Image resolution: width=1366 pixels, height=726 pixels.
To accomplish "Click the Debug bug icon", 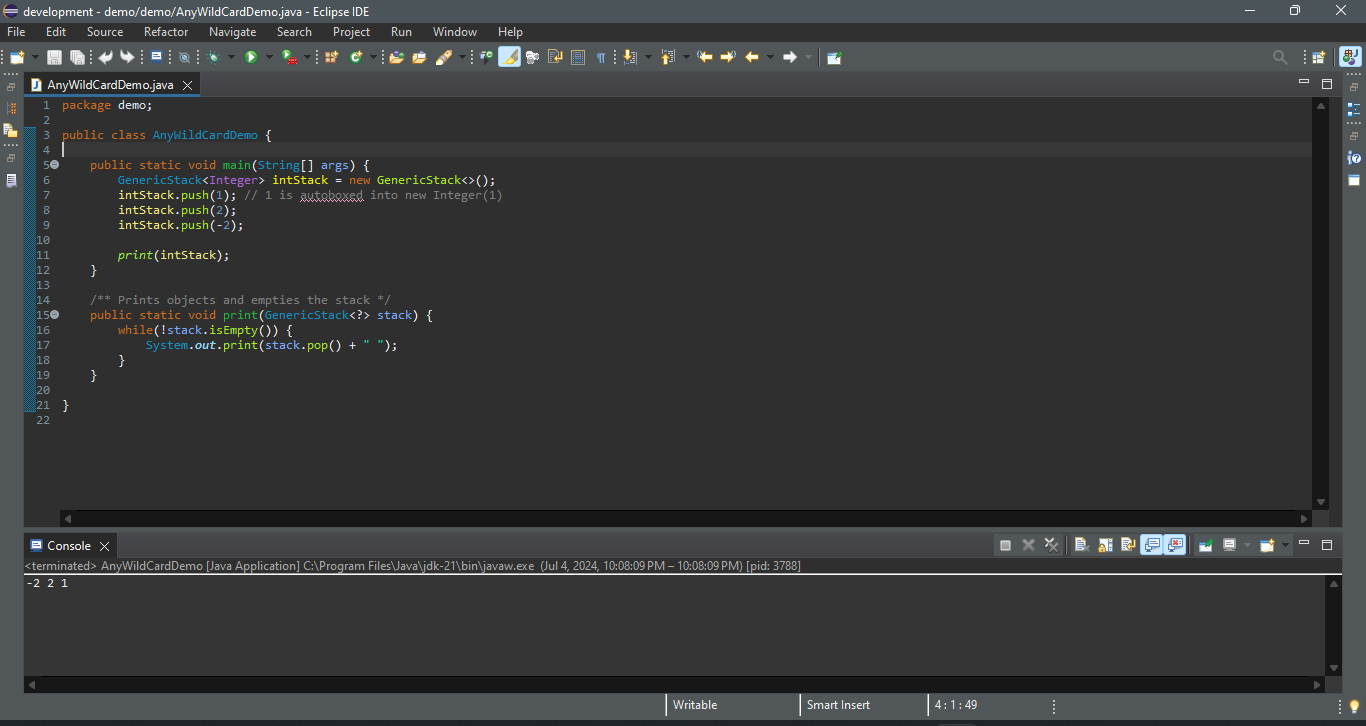I will [x=214, y=58].
